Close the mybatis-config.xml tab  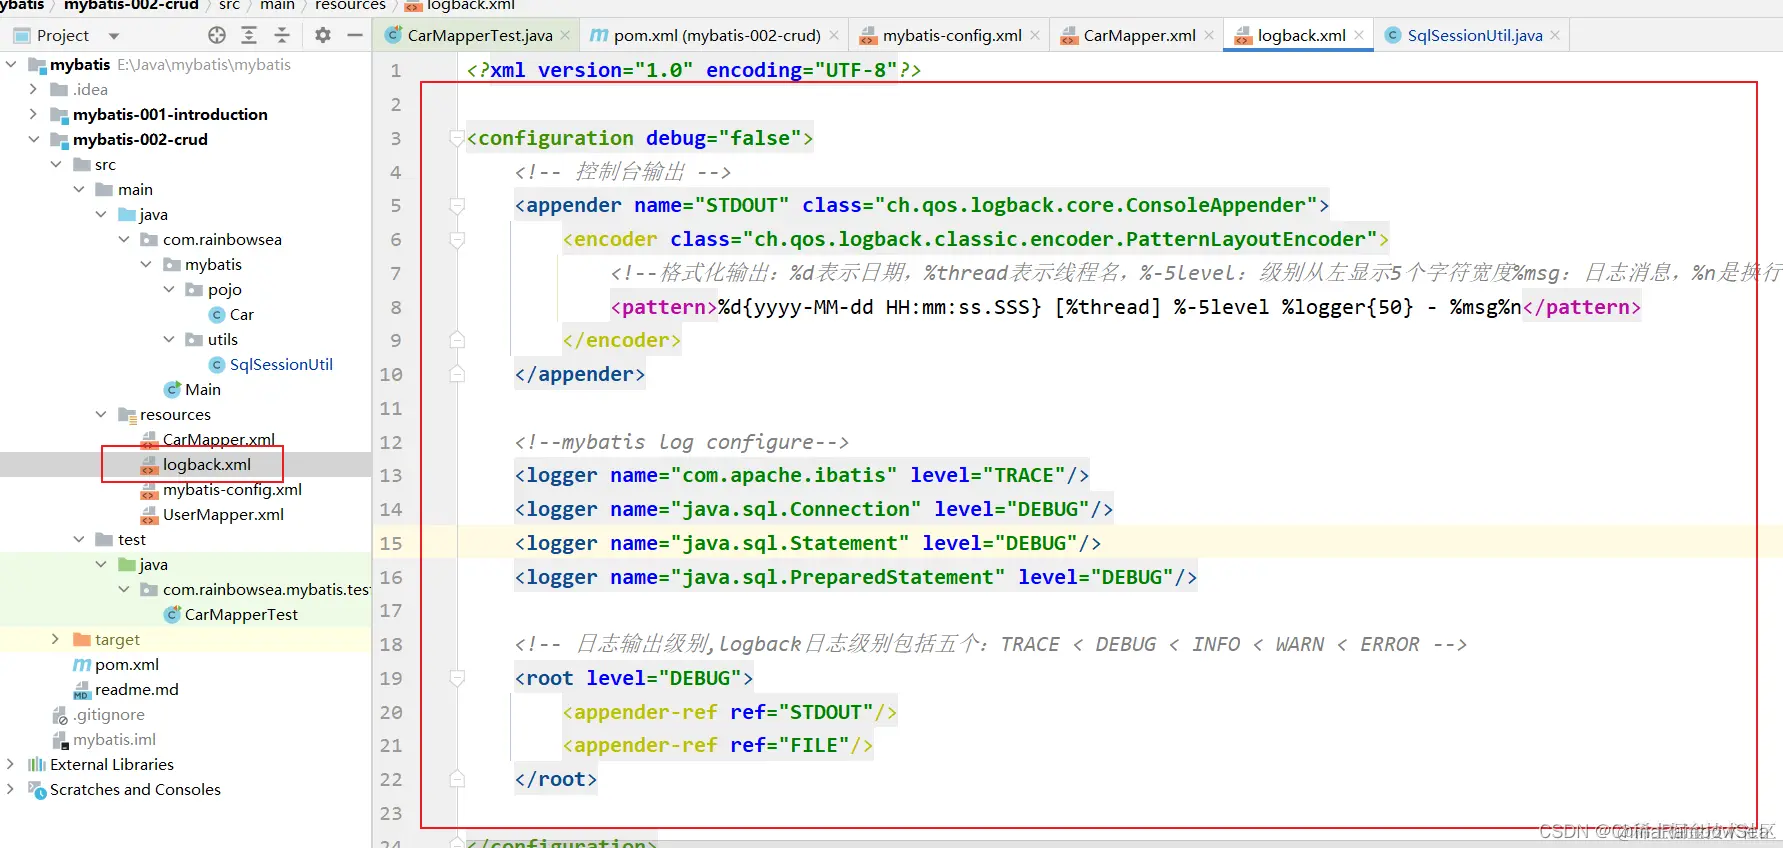point(1035,35)
